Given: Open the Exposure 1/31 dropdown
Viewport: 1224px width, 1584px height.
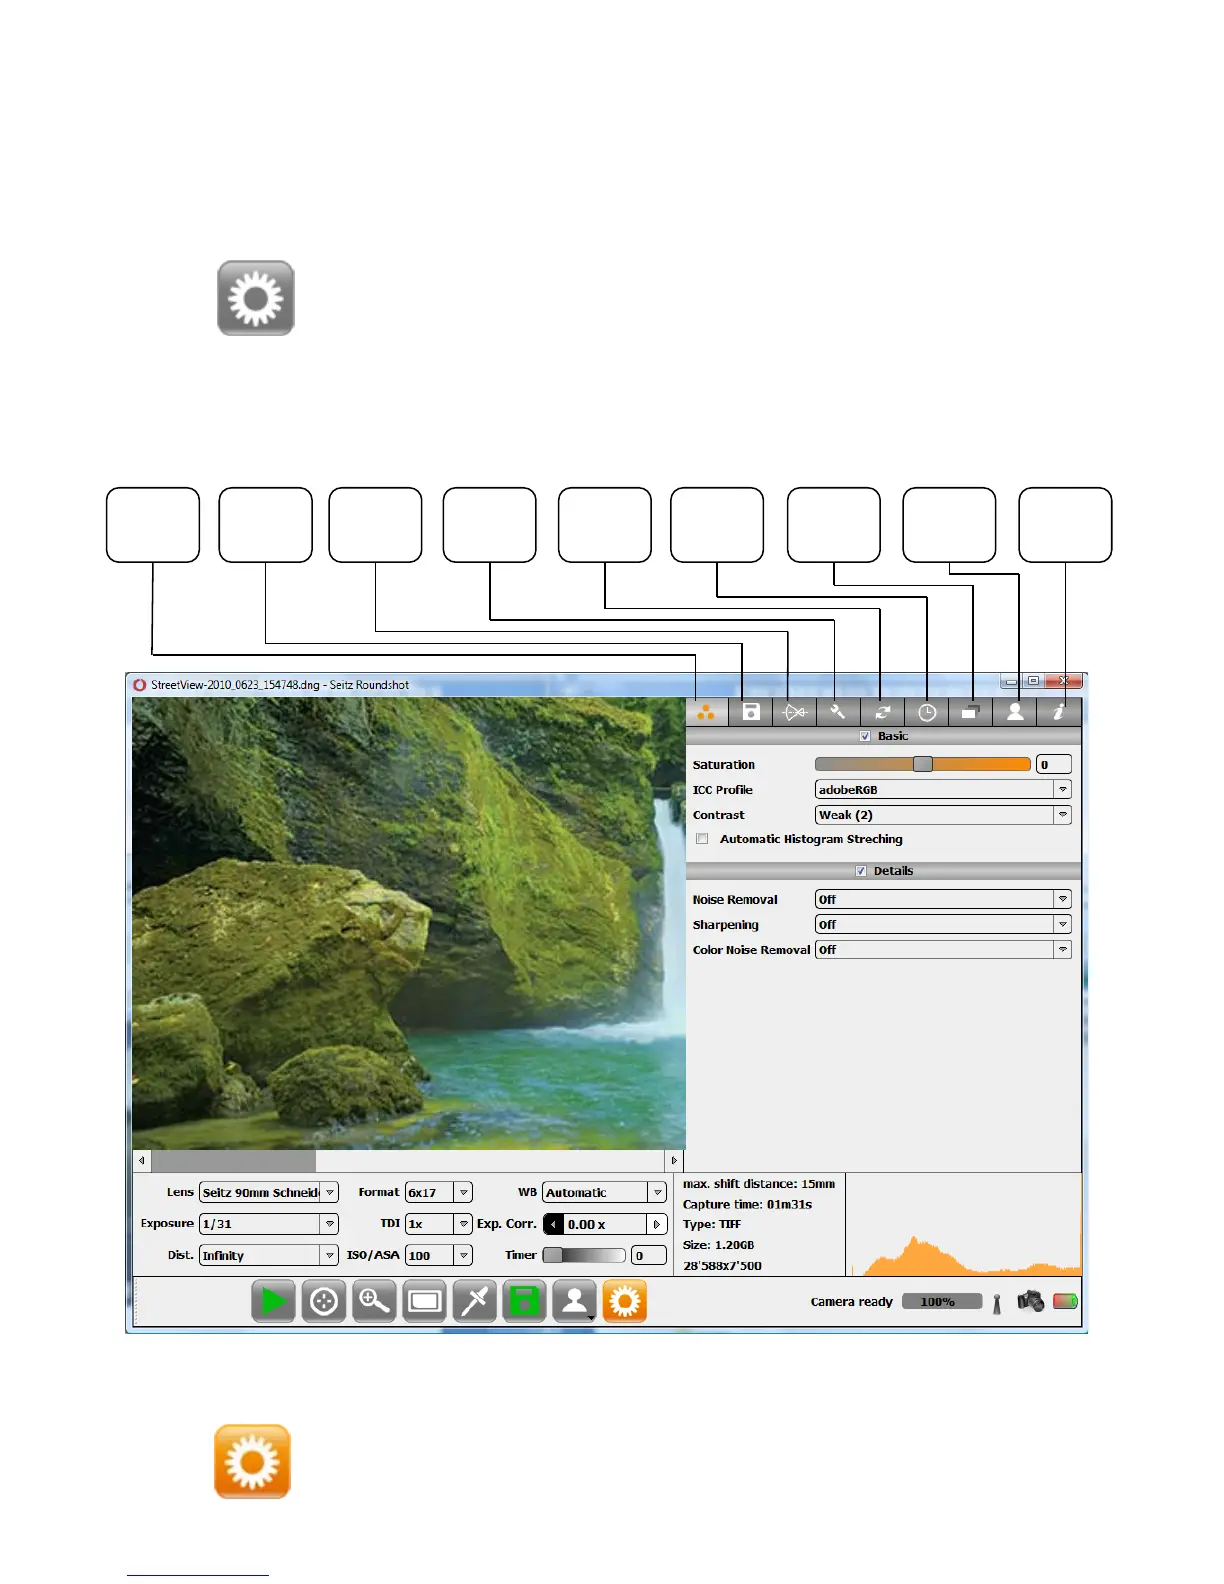Looking at the screenshot, I should [x=269, y=1224].
